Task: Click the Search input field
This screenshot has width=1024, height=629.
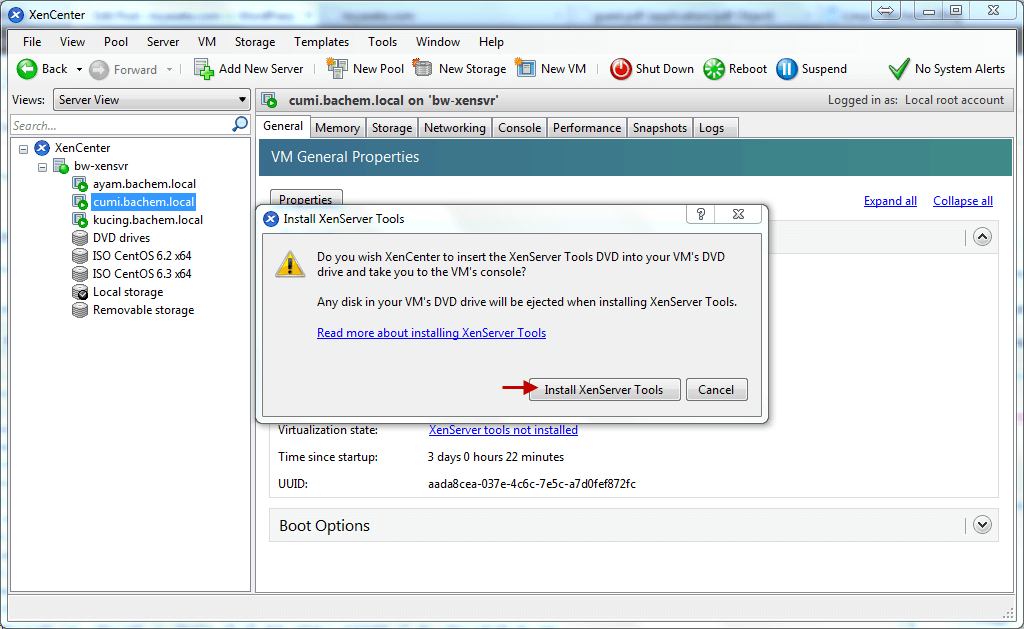Action: 121,125
